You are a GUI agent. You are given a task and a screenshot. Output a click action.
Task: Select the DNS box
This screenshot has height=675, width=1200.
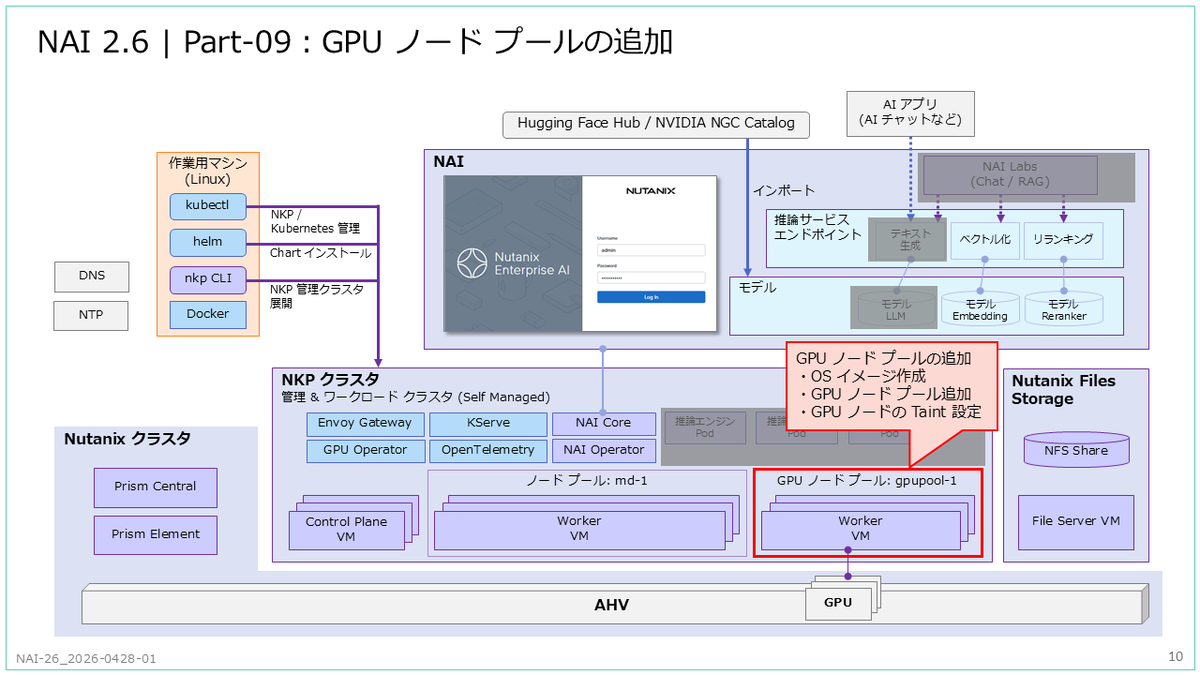(92, 275)
